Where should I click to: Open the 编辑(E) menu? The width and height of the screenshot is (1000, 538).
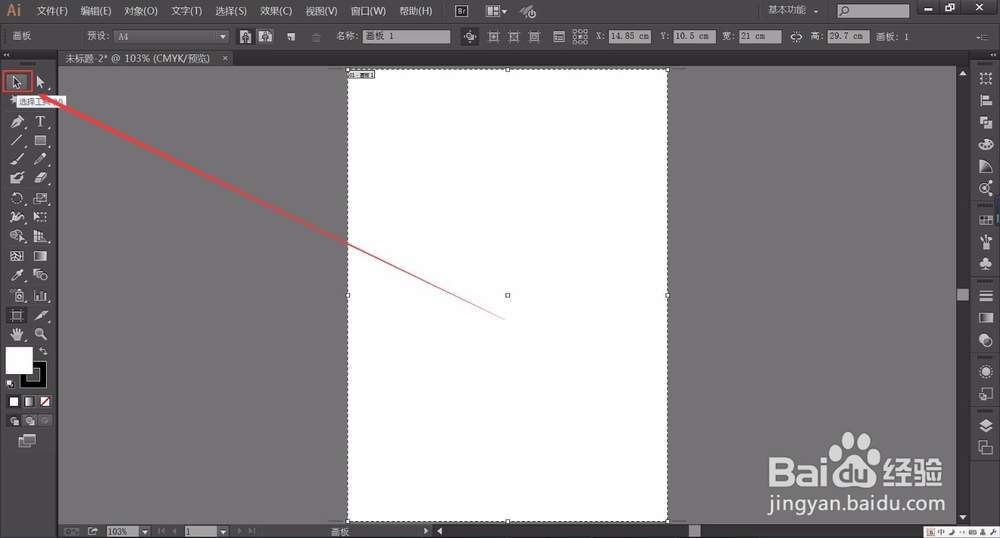tap(96, 11)
